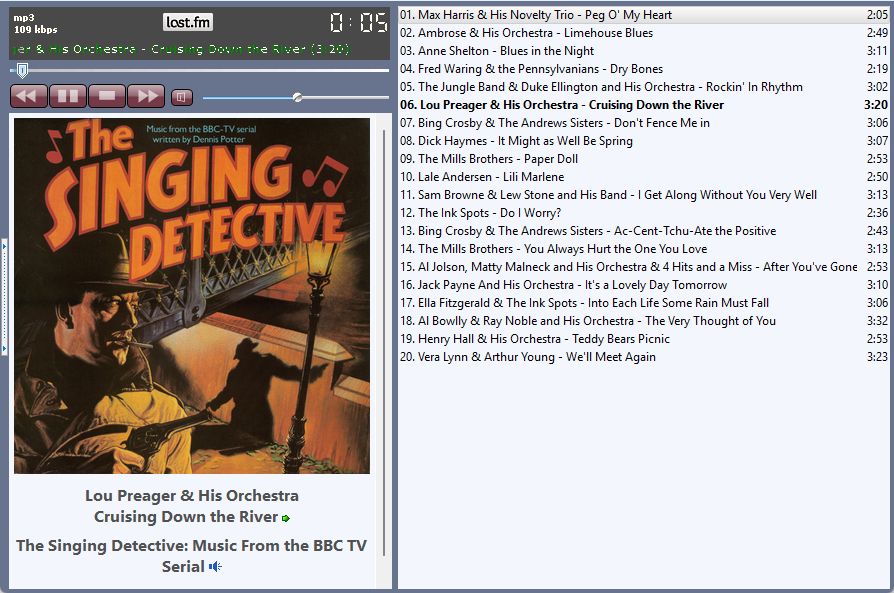Select track 15 After You've Gone
894x593 pixels.
point(644,267)
